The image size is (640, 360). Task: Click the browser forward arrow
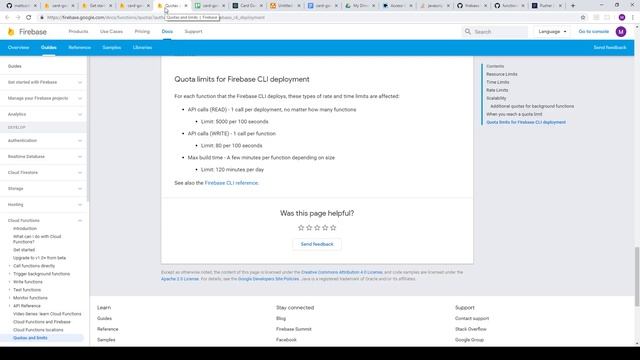pos(18,18)
